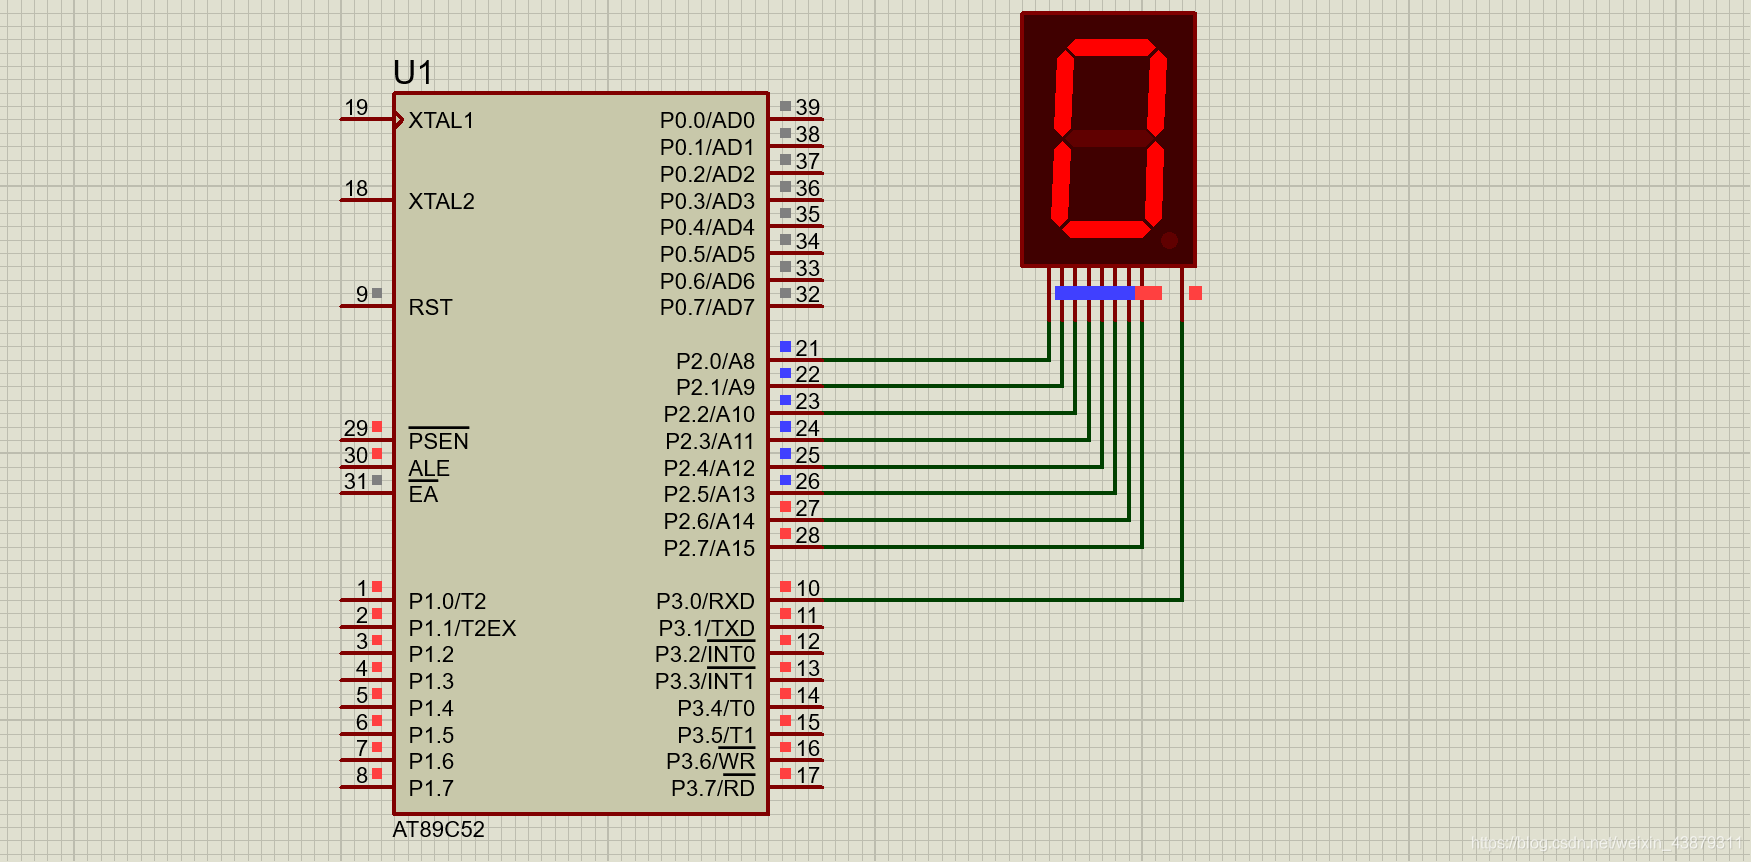Select the P2.3/A11 pin label
The height and width of the screenshot is (862, 1751).
709,441
